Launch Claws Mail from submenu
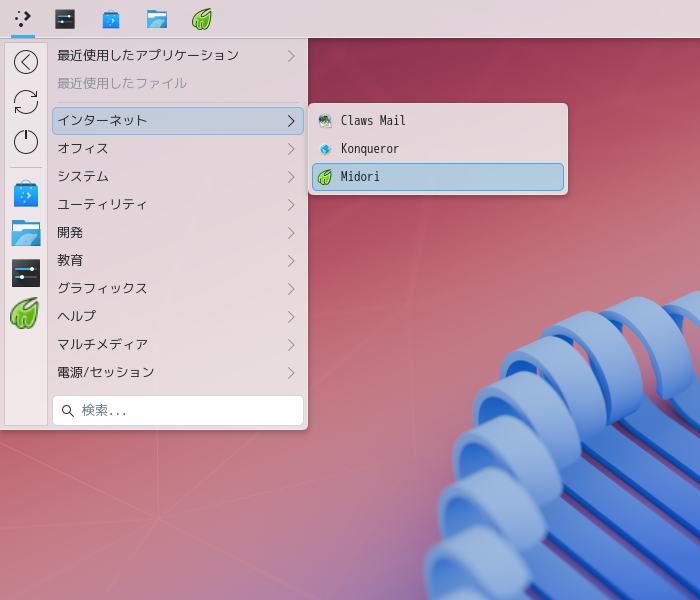700x600 pixels. pyautogui.click(x=438, y=121)
